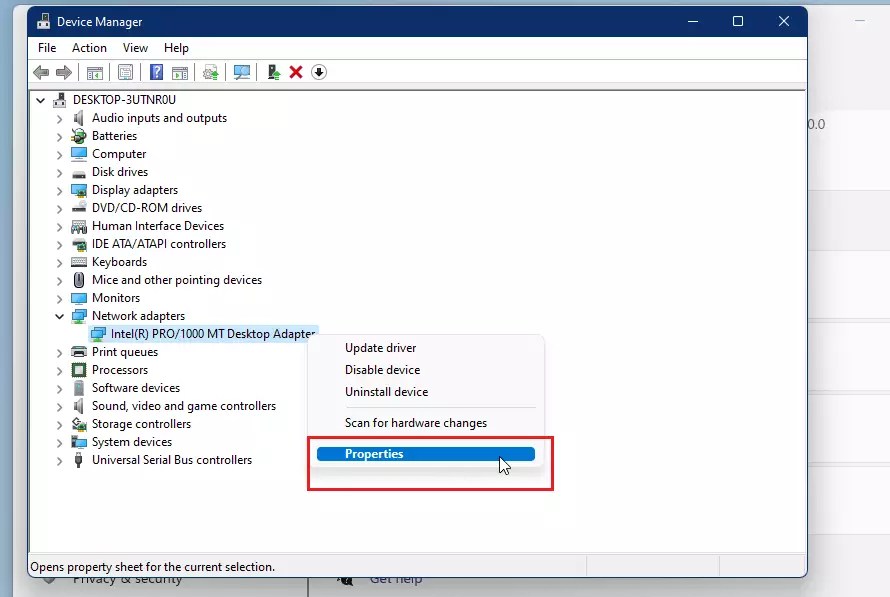Expand the Display adapters category

tap(59, 189)
